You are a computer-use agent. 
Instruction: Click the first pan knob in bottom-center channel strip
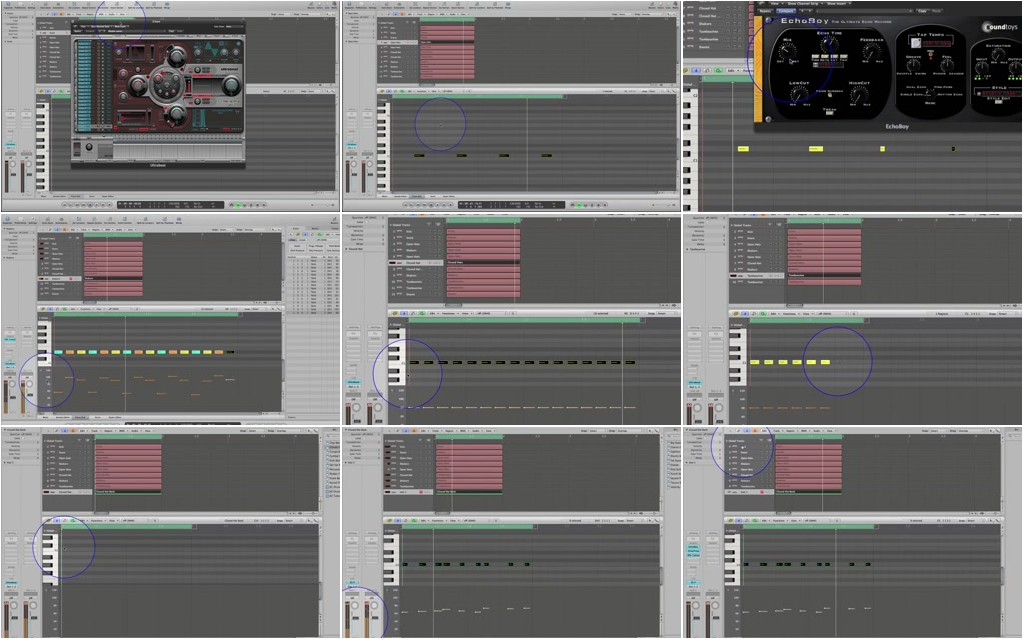tap(356, 606)
